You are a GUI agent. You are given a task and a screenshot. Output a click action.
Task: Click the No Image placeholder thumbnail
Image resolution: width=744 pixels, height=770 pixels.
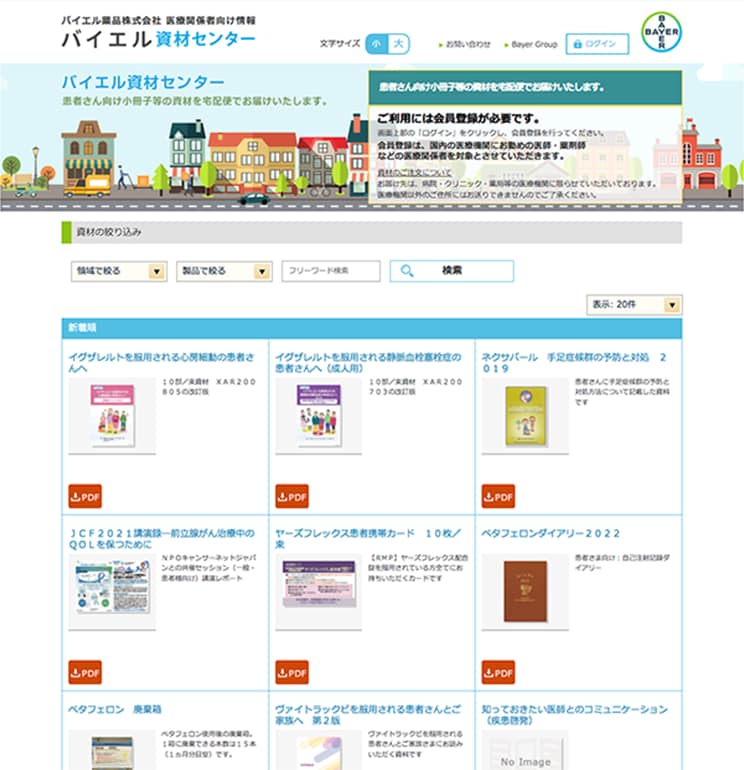[525, 750]
